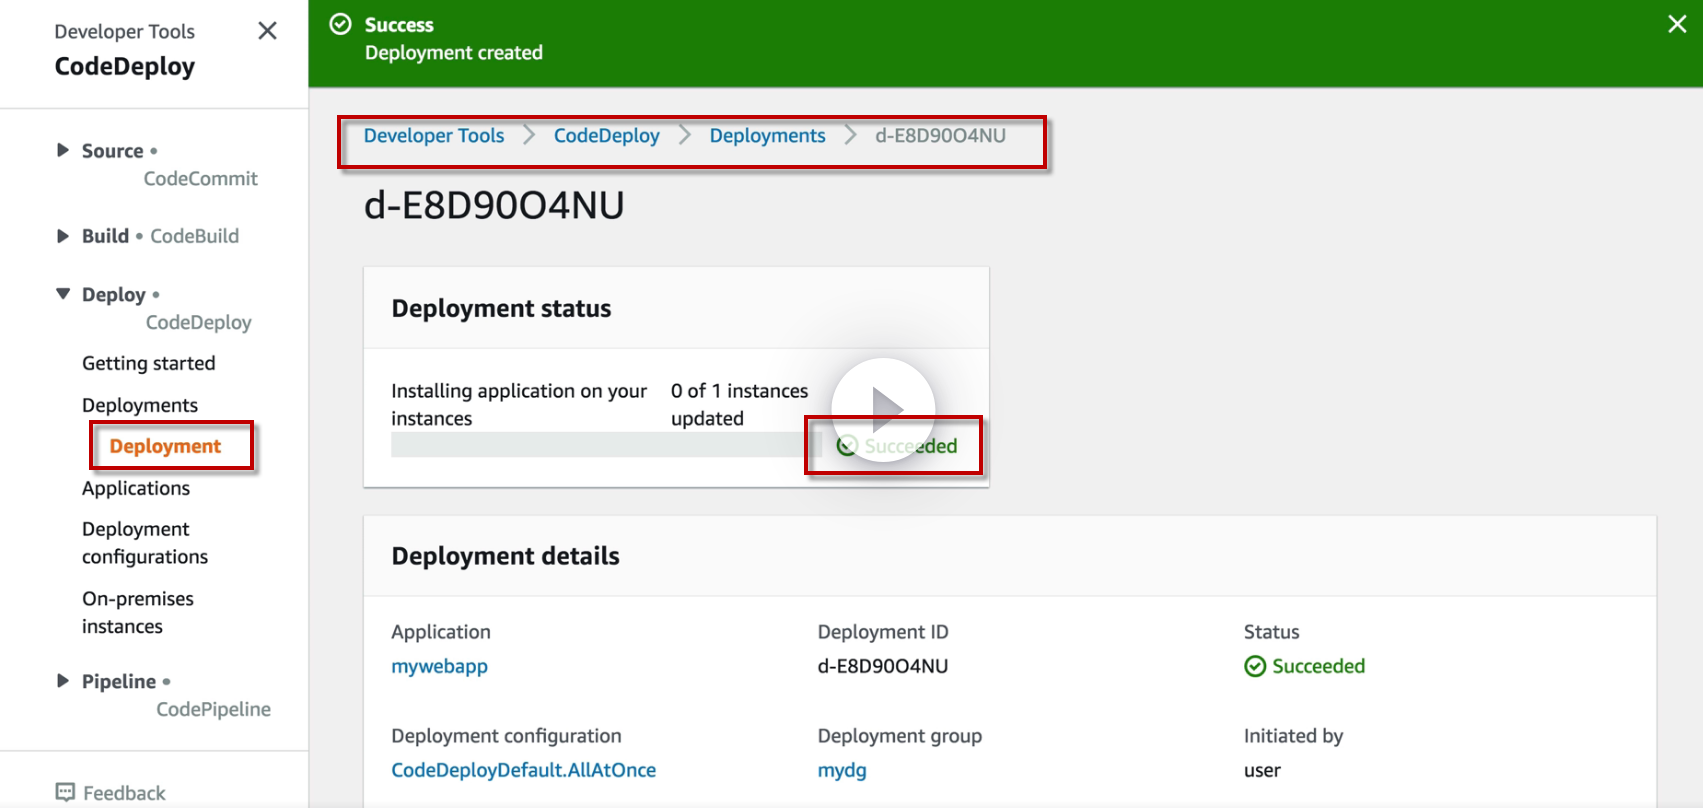
Task: Click the '0 of 1 instances updated' text
Action: pyautogui.click(x=740, y=404)
